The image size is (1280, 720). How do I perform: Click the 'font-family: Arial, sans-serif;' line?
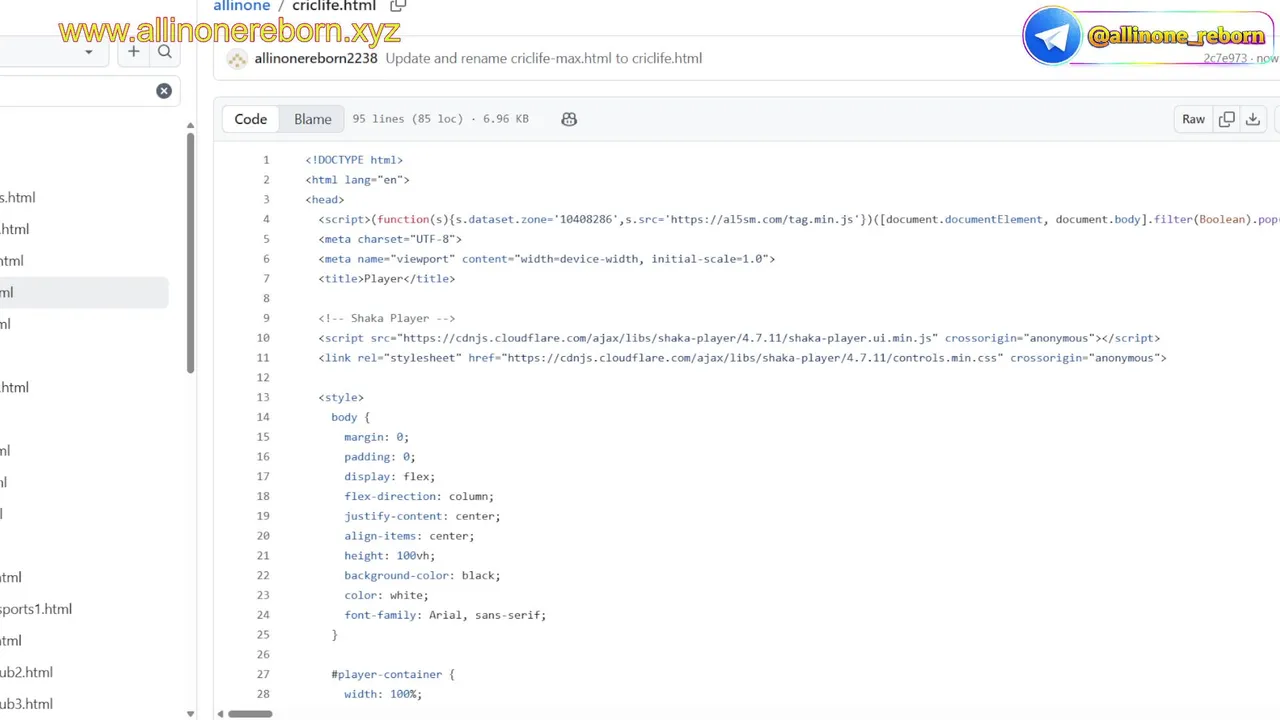click(x=445, y=615)
